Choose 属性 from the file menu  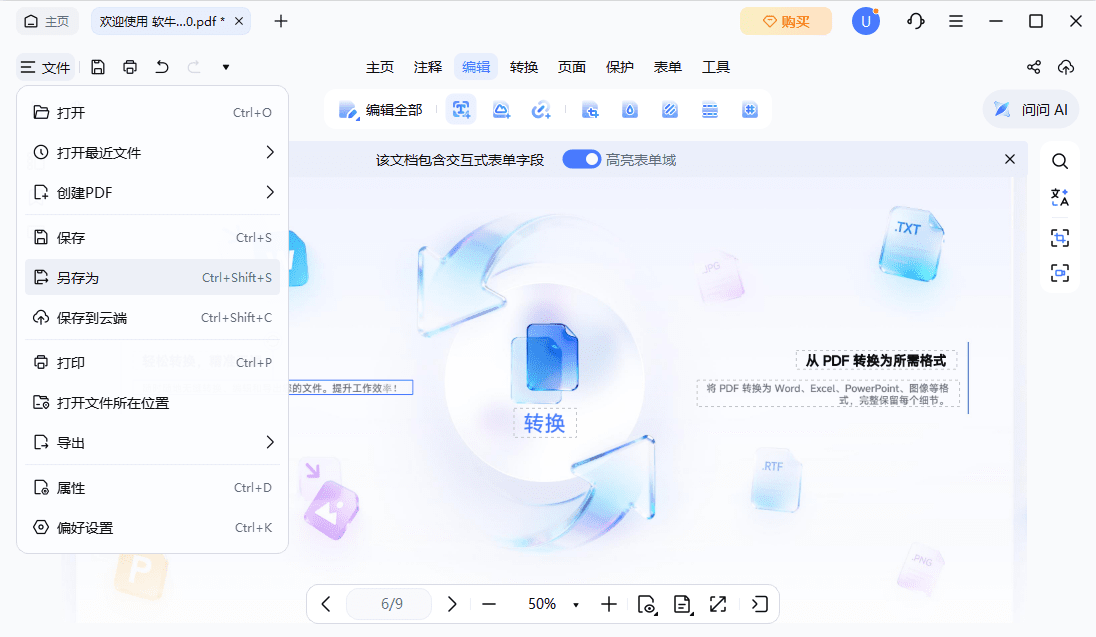(152, 487)
